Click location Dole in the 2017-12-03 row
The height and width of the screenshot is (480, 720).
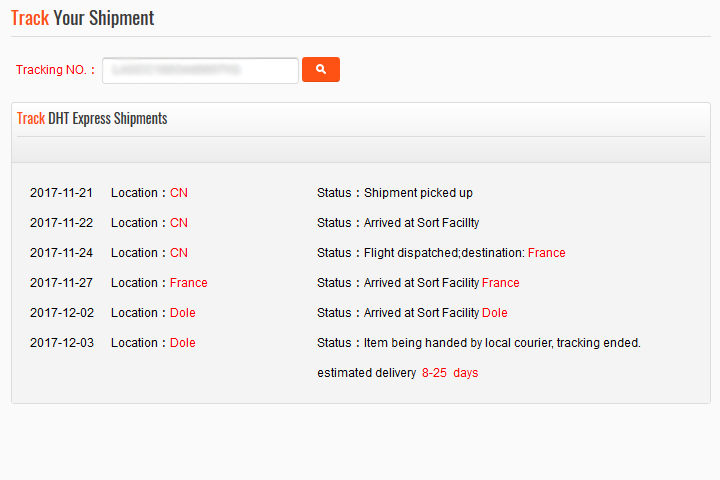click(x=183, y=343)
